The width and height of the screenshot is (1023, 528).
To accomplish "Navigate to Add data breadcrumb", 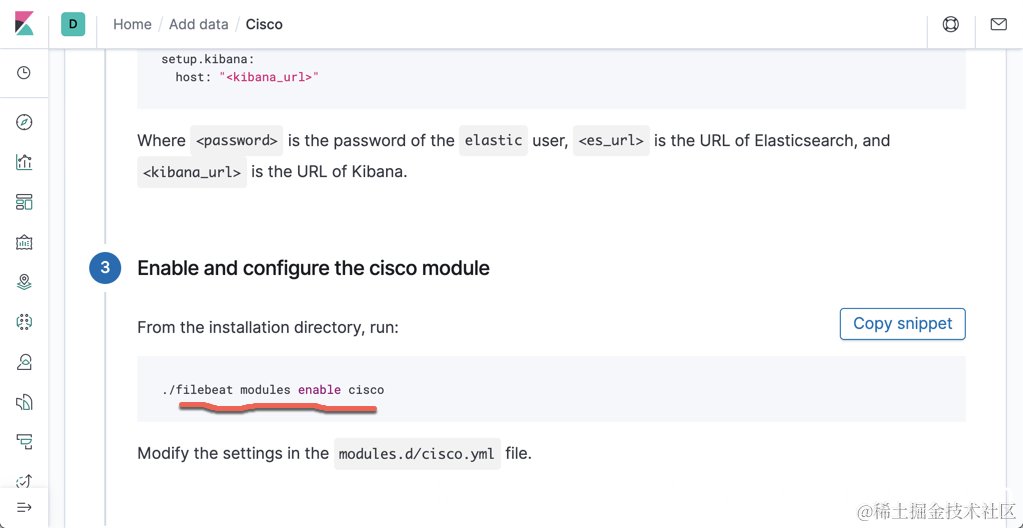I will click(x=198, y=24).
